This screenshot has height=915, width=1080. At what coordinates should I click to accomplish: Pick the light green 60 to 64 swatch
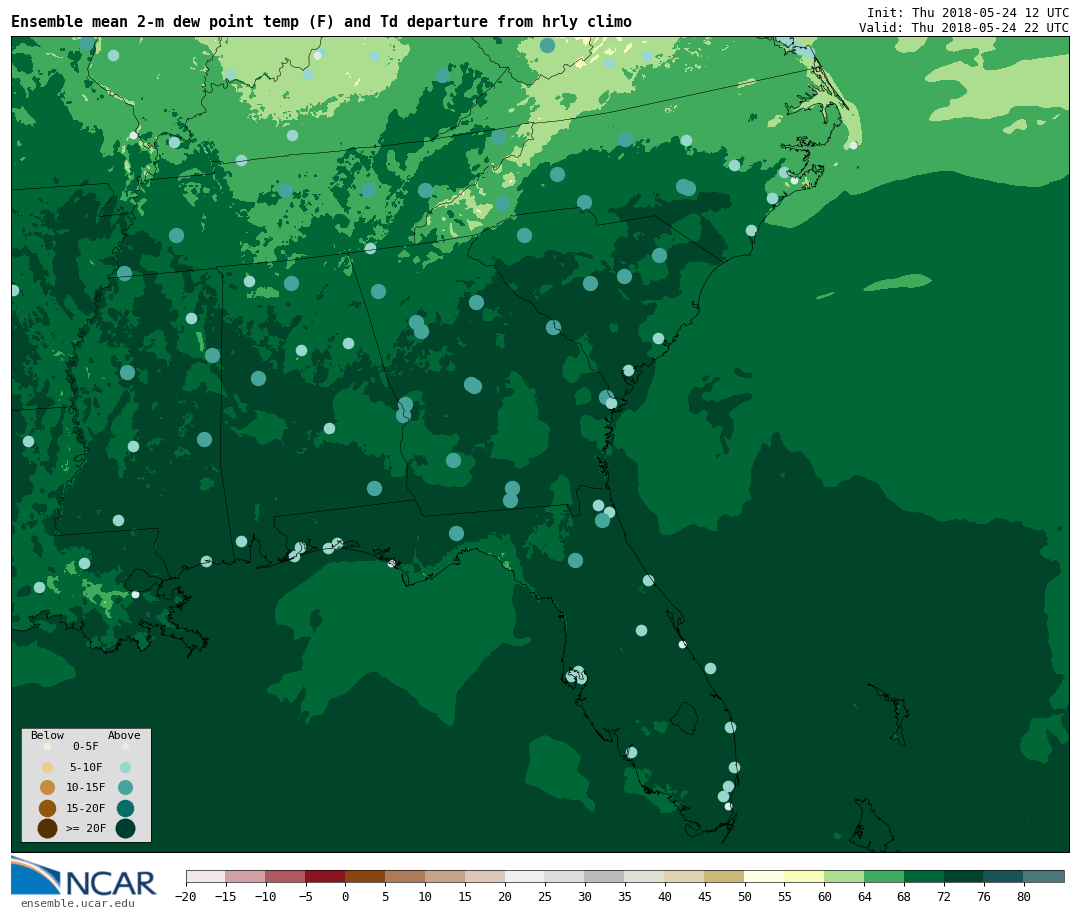point(844,876)
